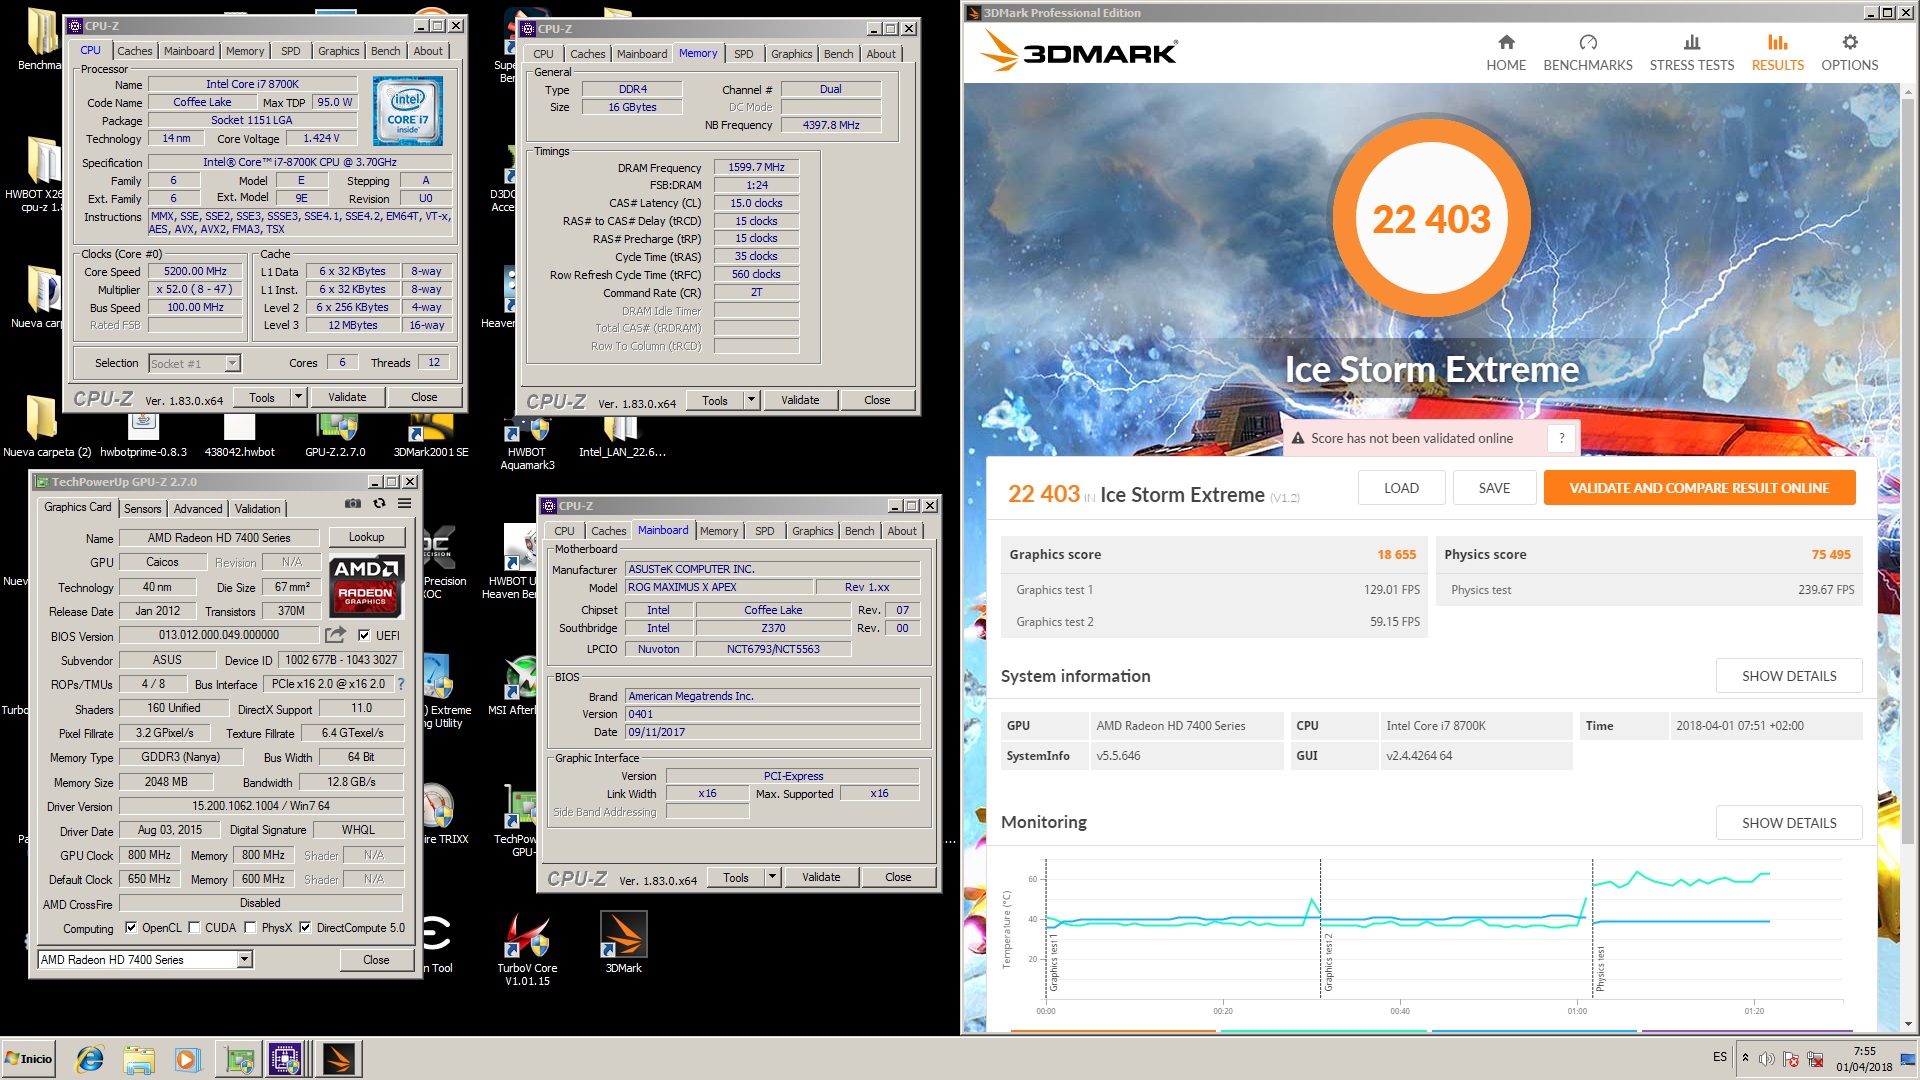Open the GPU-Z hamburger menu
The image size is (1920, 1080).
(405, 503)
